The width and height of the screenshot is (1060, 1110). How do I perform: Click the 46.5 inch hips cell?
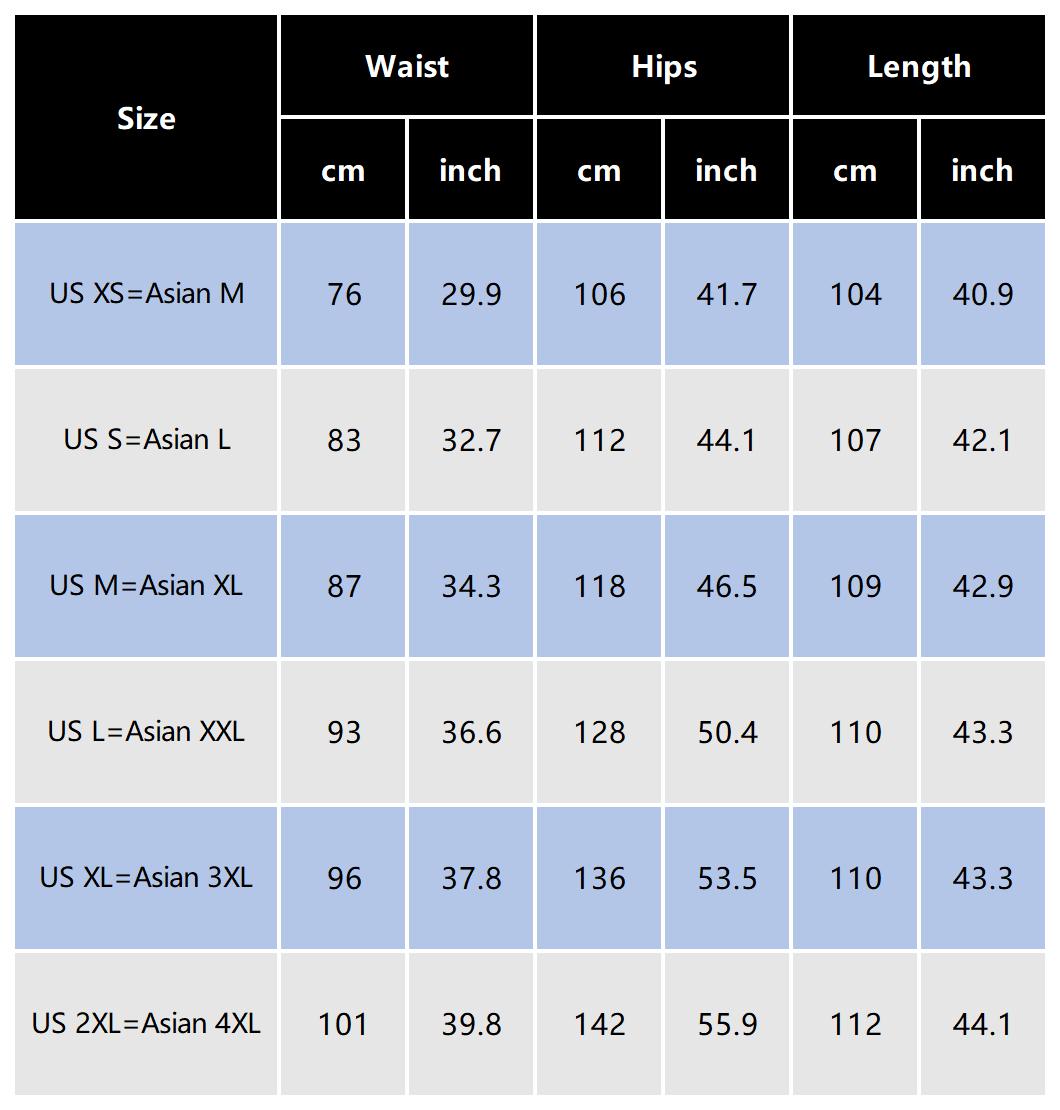pyautogui.click(x=727, y=586)
